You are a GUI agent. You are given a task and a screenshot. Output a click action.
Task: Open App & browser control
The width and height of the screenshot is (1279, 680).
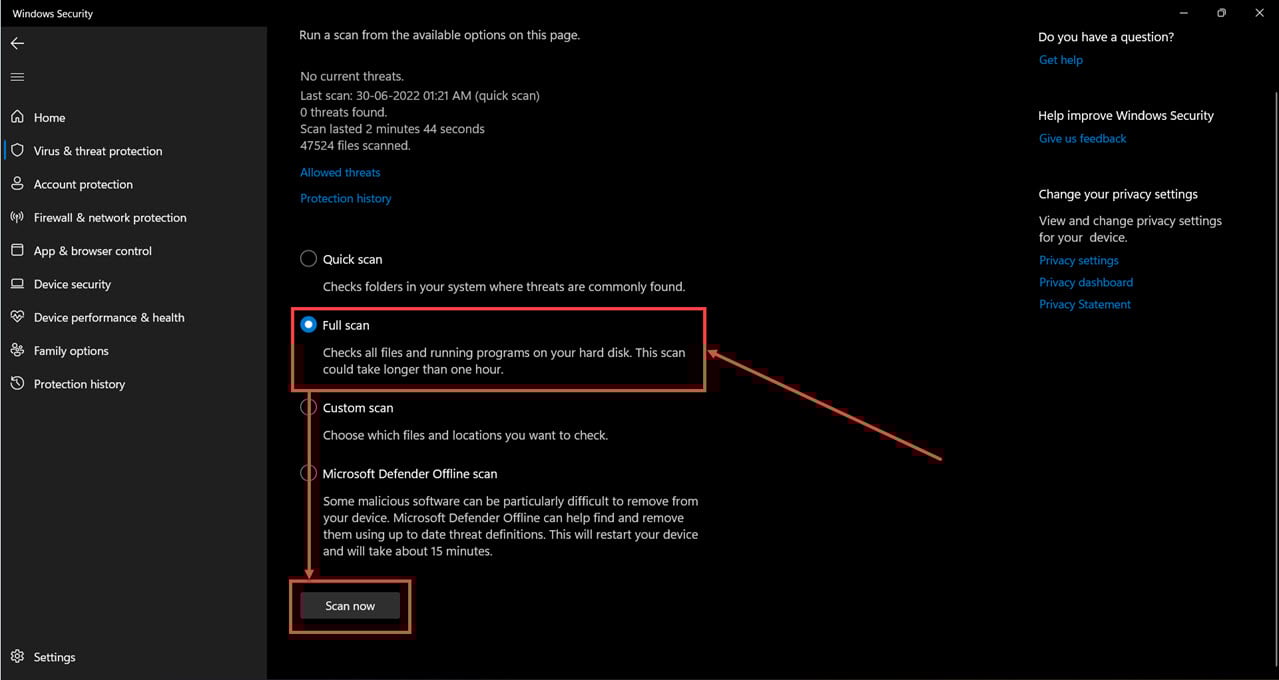coord(92,250)
